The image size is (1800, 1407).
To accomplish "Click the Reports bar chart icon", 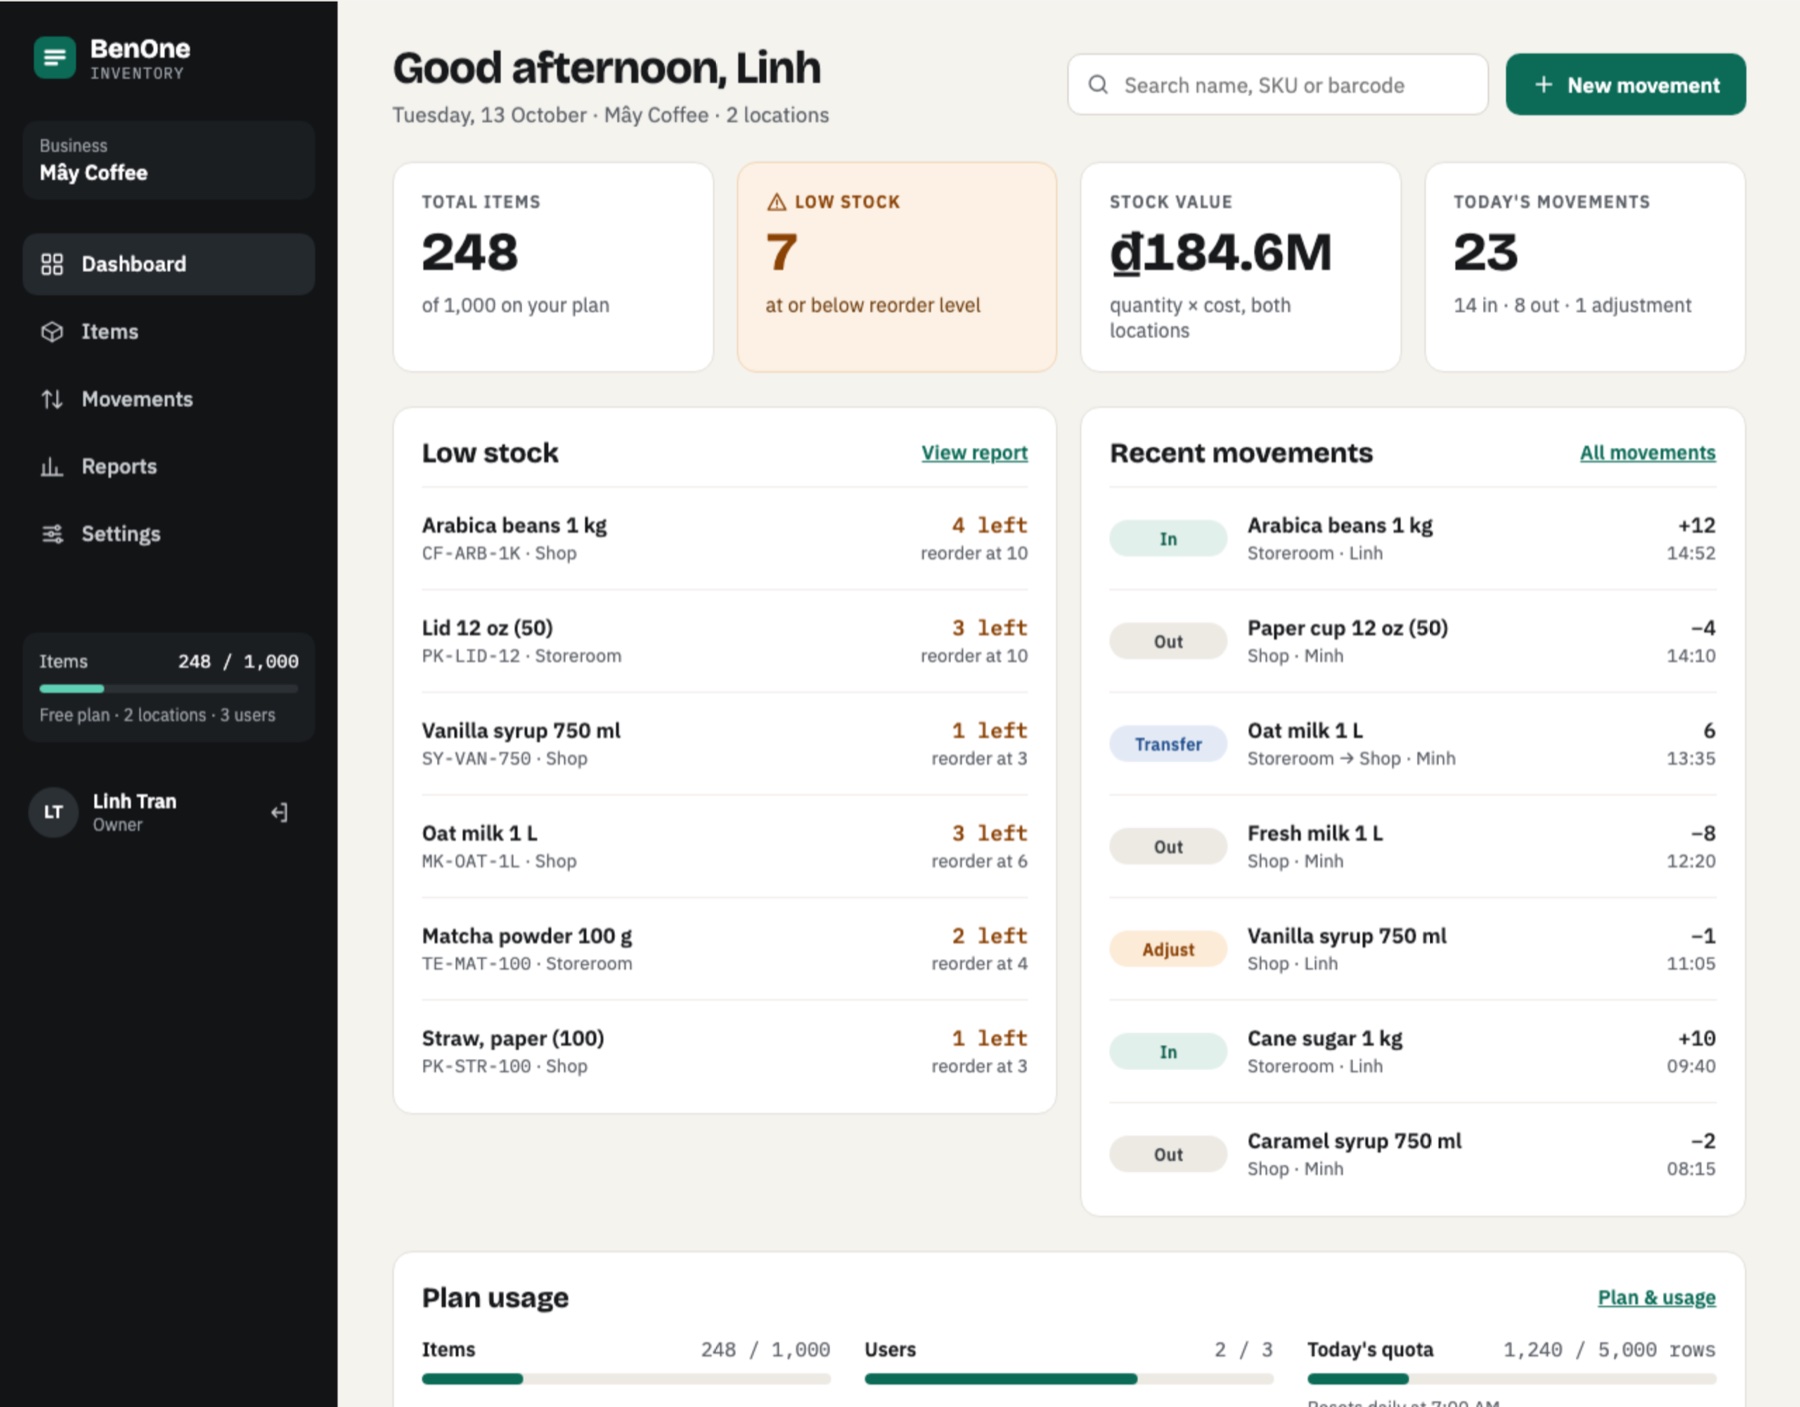I will (52, 467).
